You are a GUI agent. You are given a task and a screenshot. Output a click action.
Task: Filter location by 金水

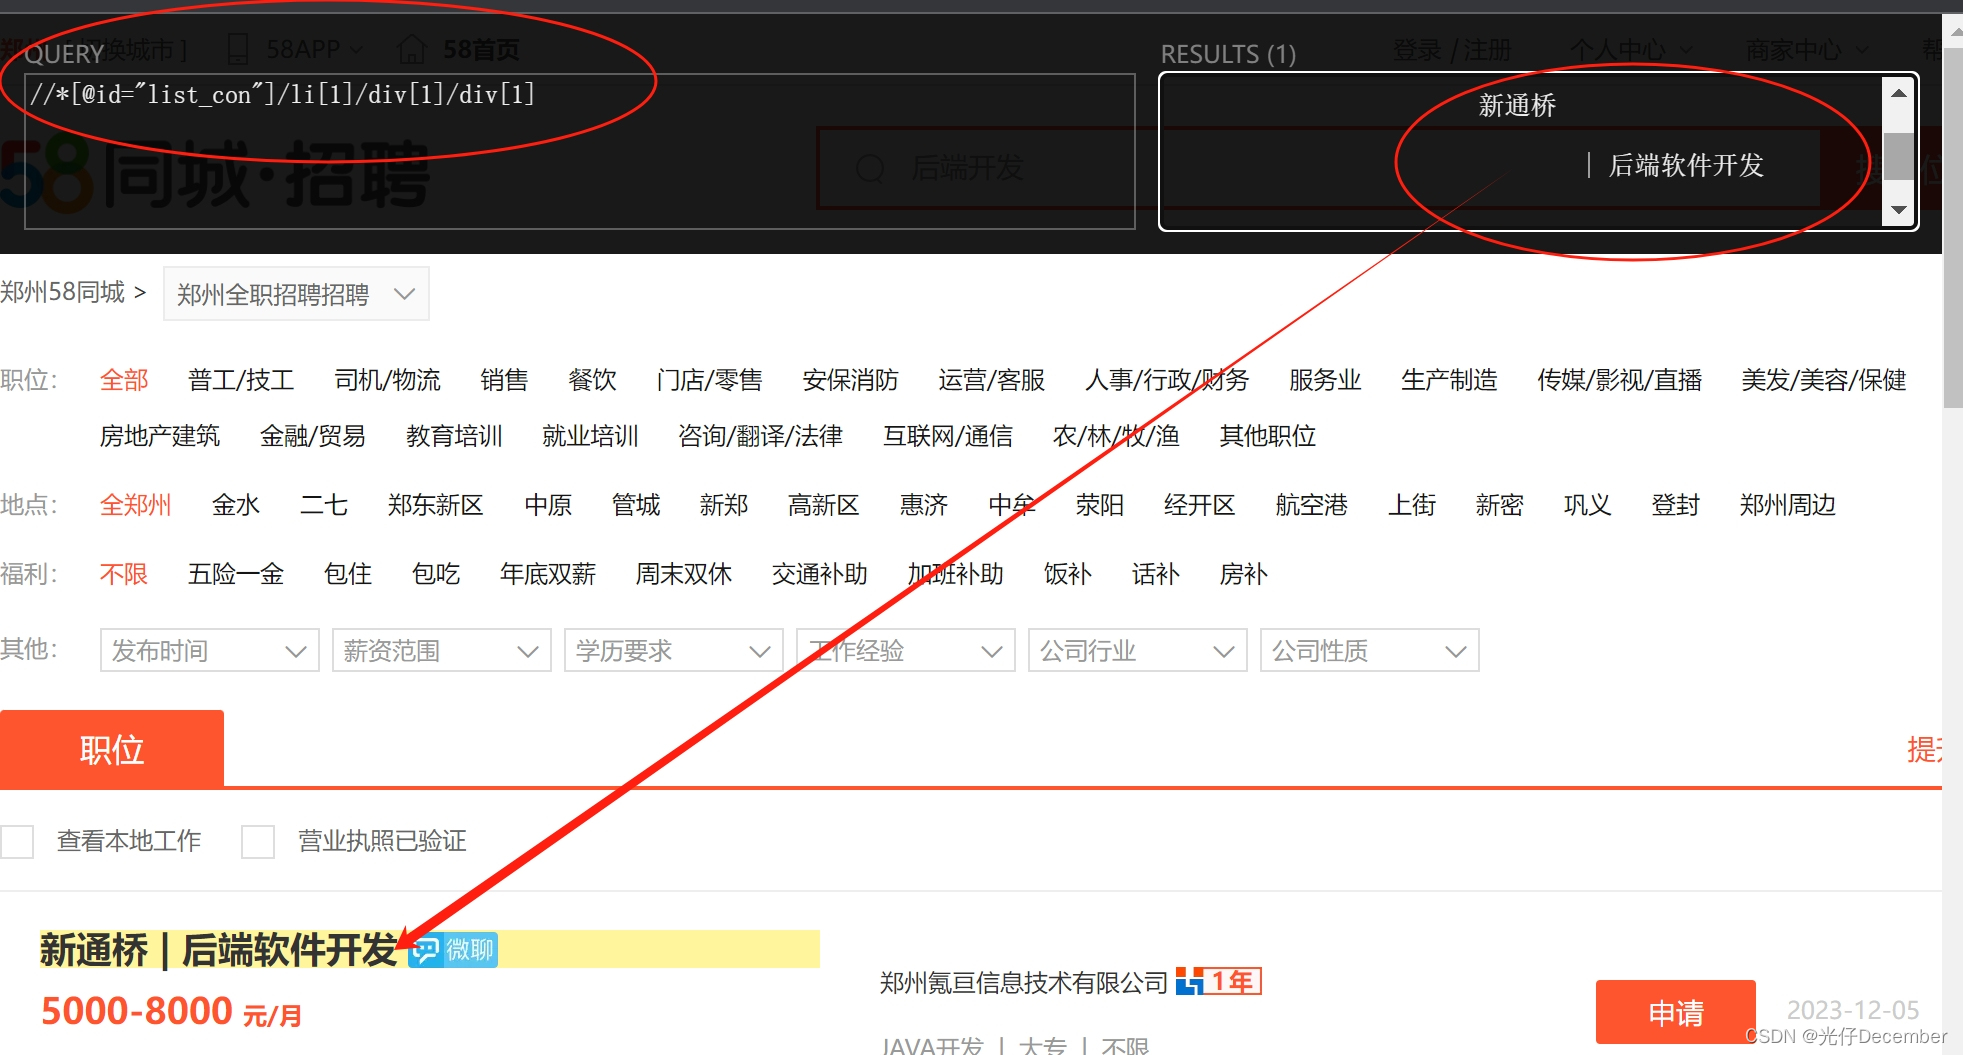(236, 505)
